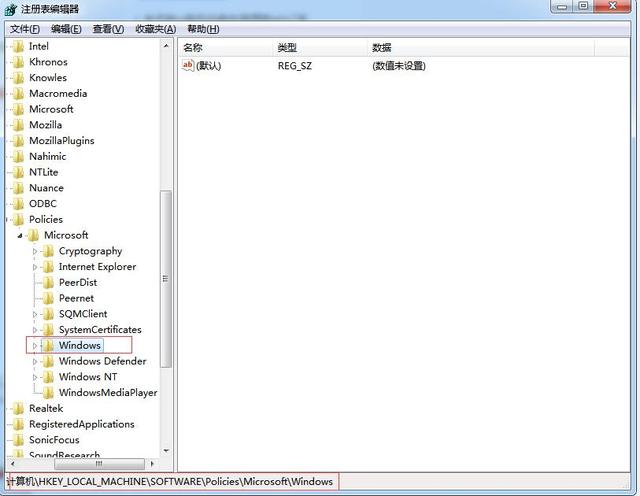This screenshot has width=640, height=496.
Task: Open the 收藏夹(A) menu
Action: click(x=156, y=29)
